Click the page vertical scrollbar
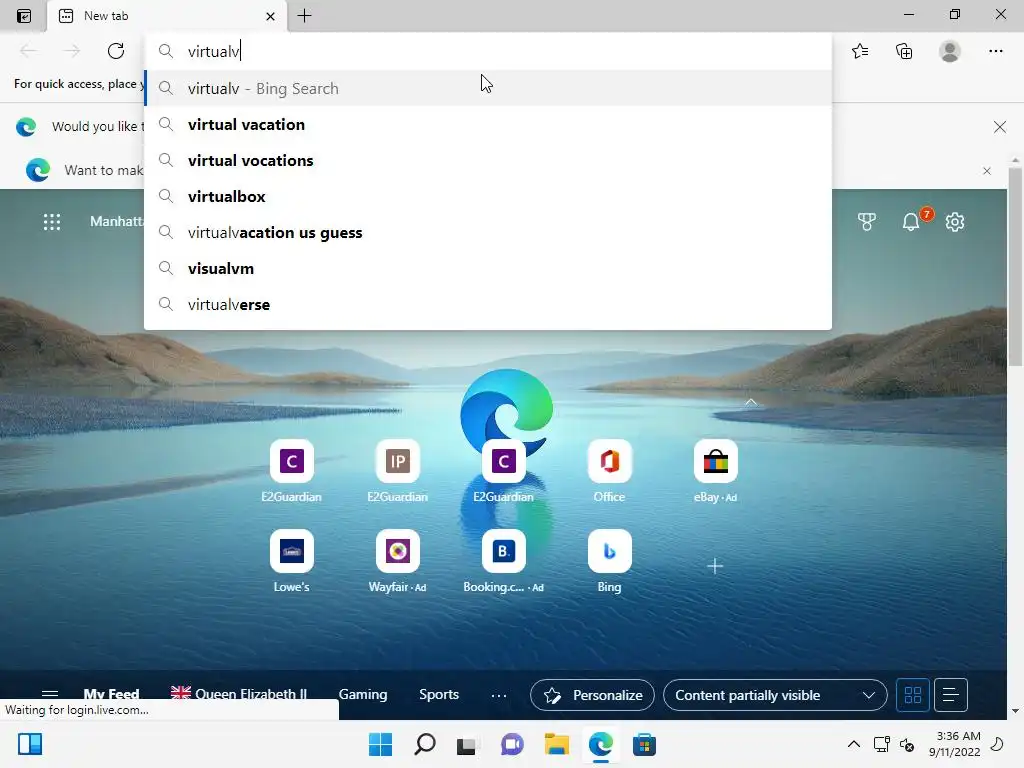Viewport: 1024px width, 768px height. coord(1015,266)
